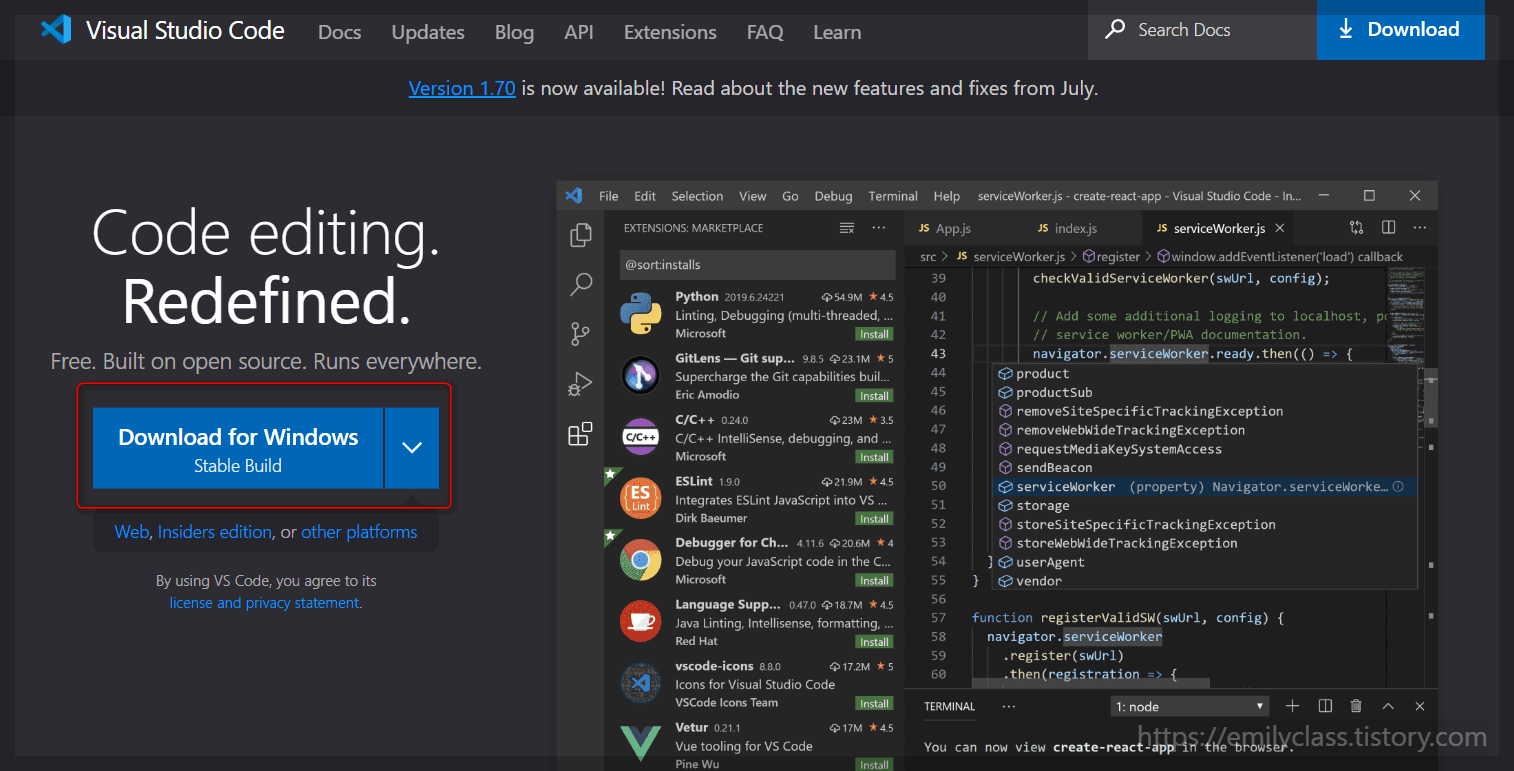Expand the download options chevron next to Download for Windows
1514x771 pixels.
pyautogui.click(x=412, y=448)
